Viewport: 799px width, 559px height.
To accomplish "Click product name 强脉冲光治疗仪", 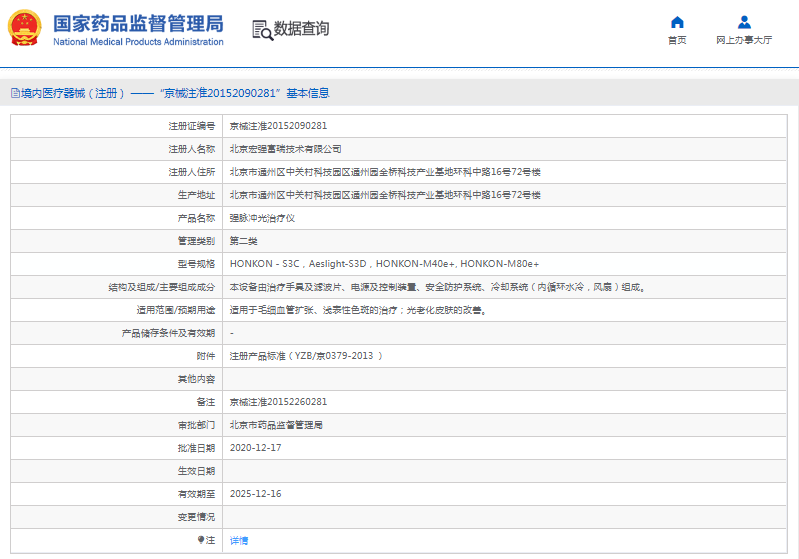I will 262,218.
